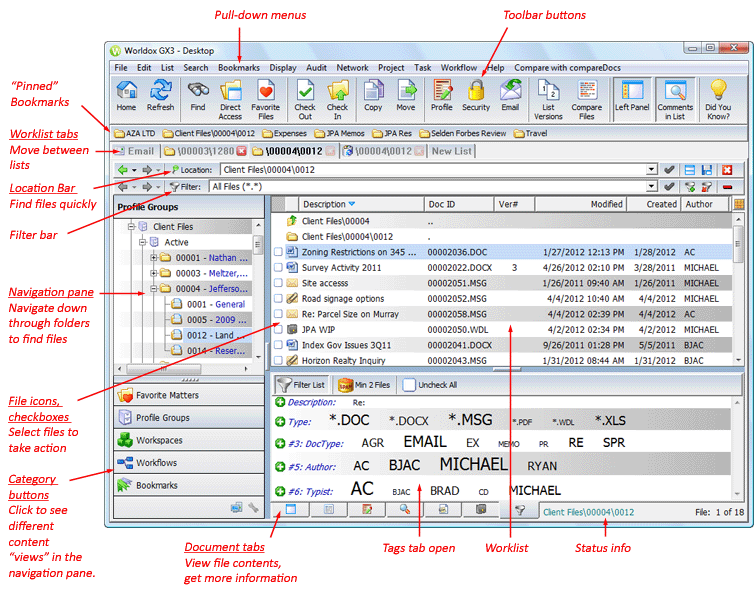Check the box for Re: Parcel Size on Murray
Image resolution: width=754 pixels, height=596 pixels.
coord(278,314)
